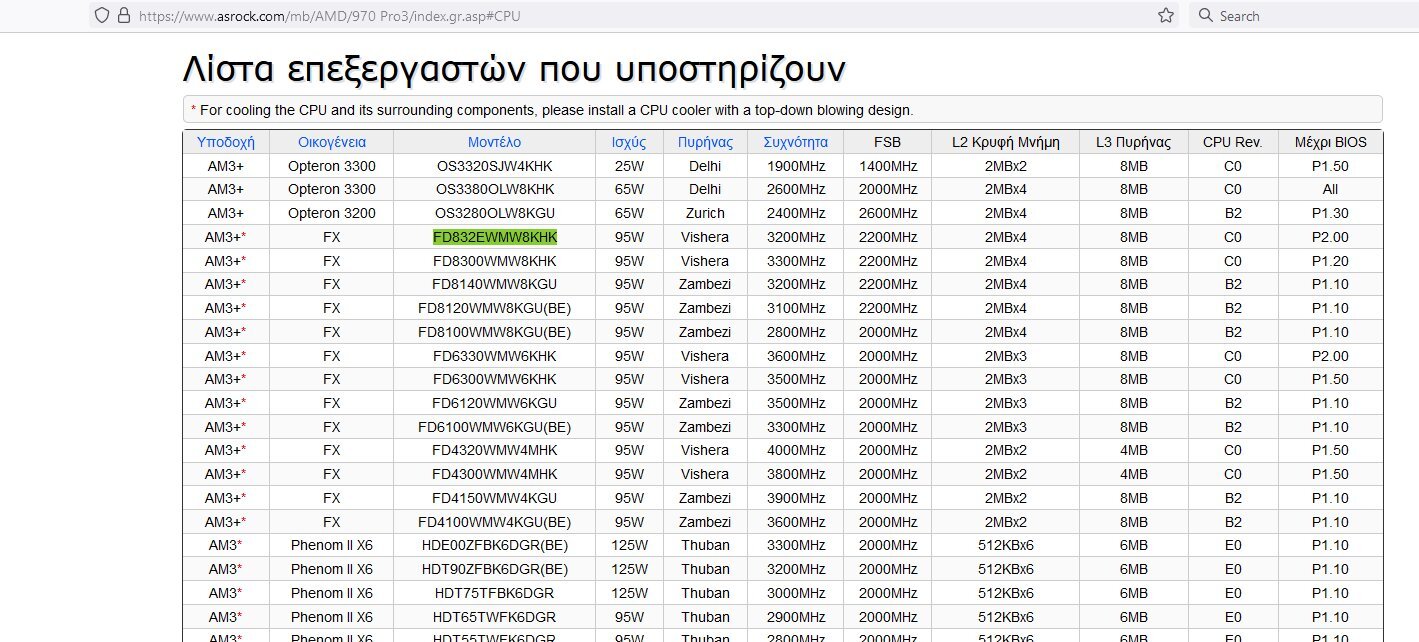Click the 2900MHz frequency cell
1419x642 pixels.
click(x=795, y=617)
